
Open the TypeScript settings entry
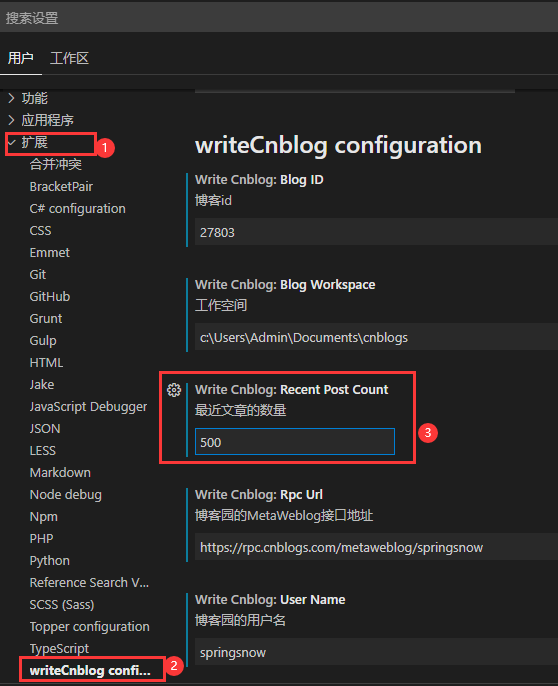(59, 648)
